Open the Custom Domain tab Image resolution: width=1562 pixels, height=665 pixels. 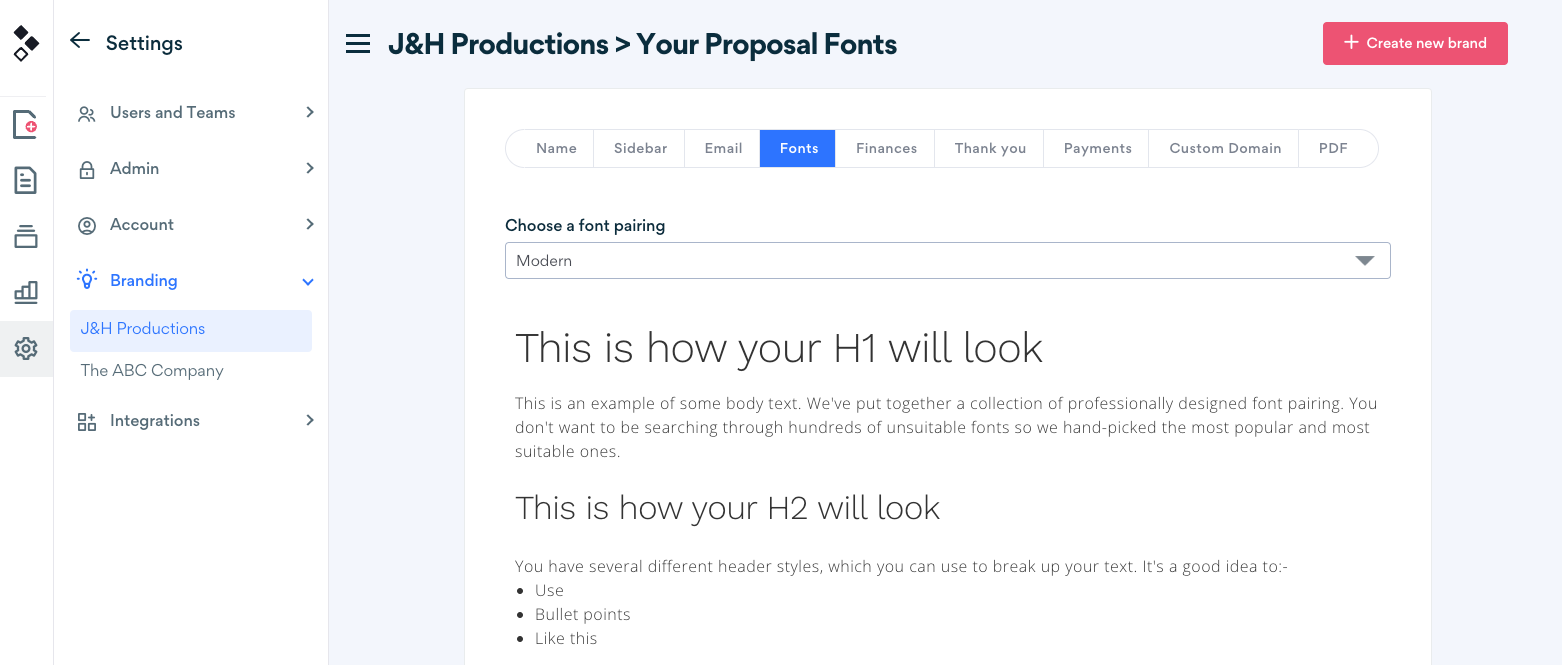(1224, 147)
